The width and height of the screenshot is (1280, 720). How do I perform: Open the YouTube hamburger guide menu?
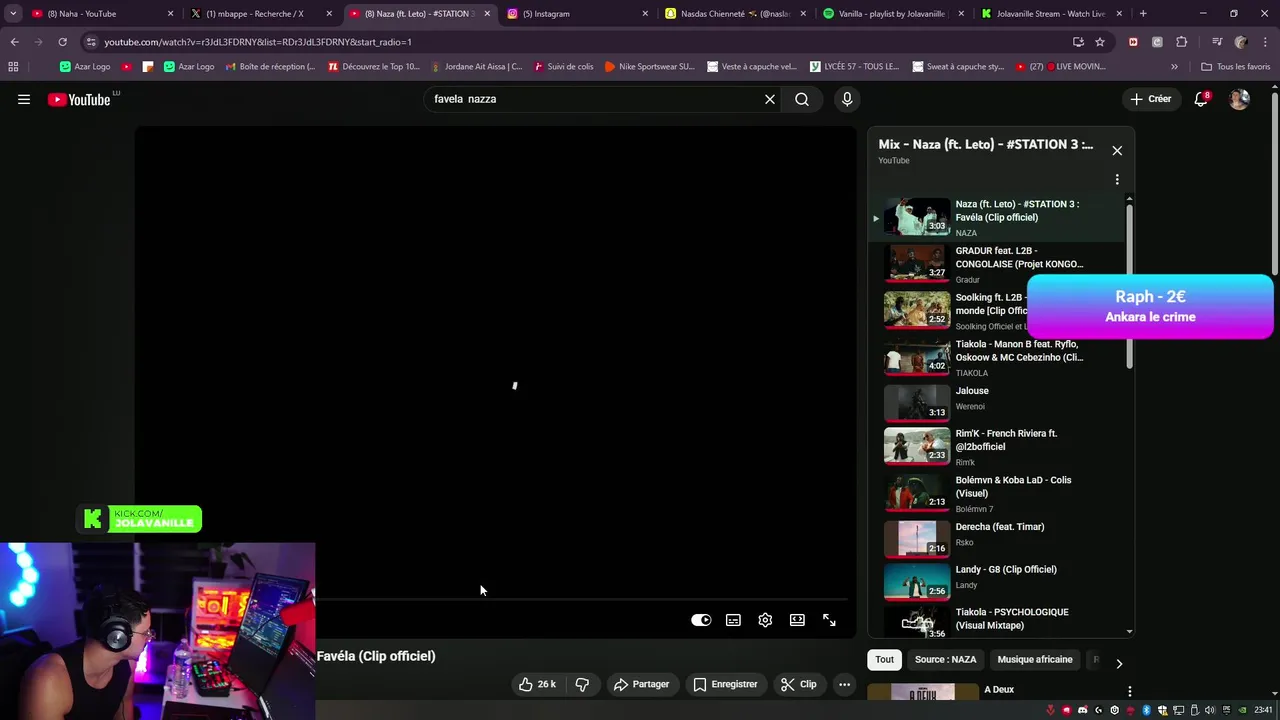click(x=24, y=99)
